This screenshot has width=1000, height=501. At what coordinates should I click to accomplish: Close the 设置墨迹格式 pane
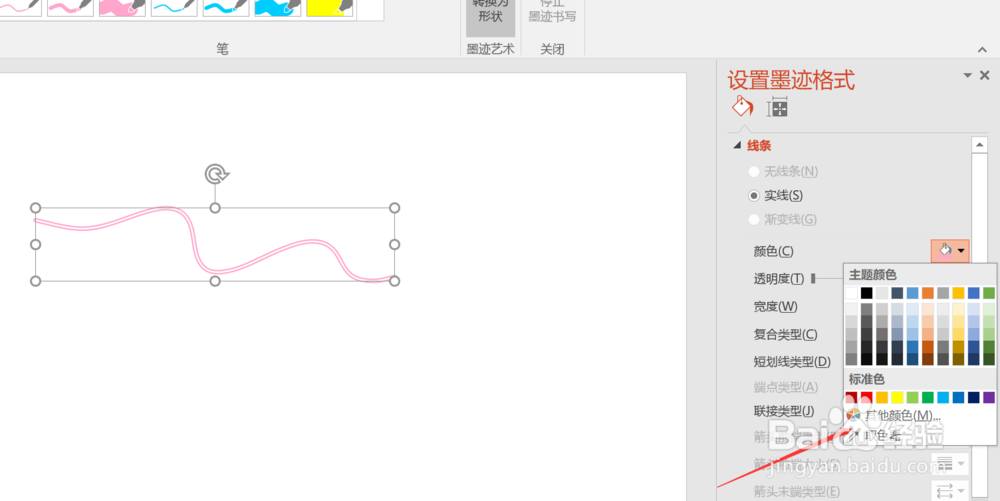click(x=985, y=75)
